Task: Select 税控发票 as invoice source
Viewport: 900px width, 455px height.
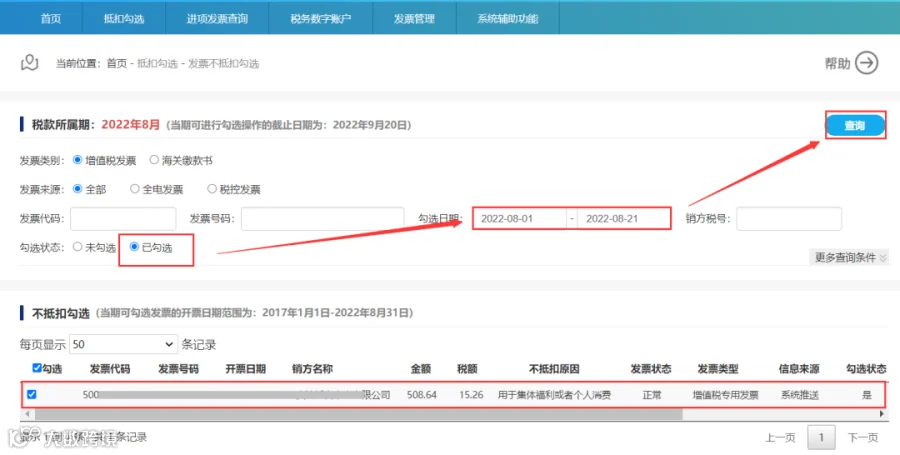Action: pyautogui.click(x=212, y=188)
